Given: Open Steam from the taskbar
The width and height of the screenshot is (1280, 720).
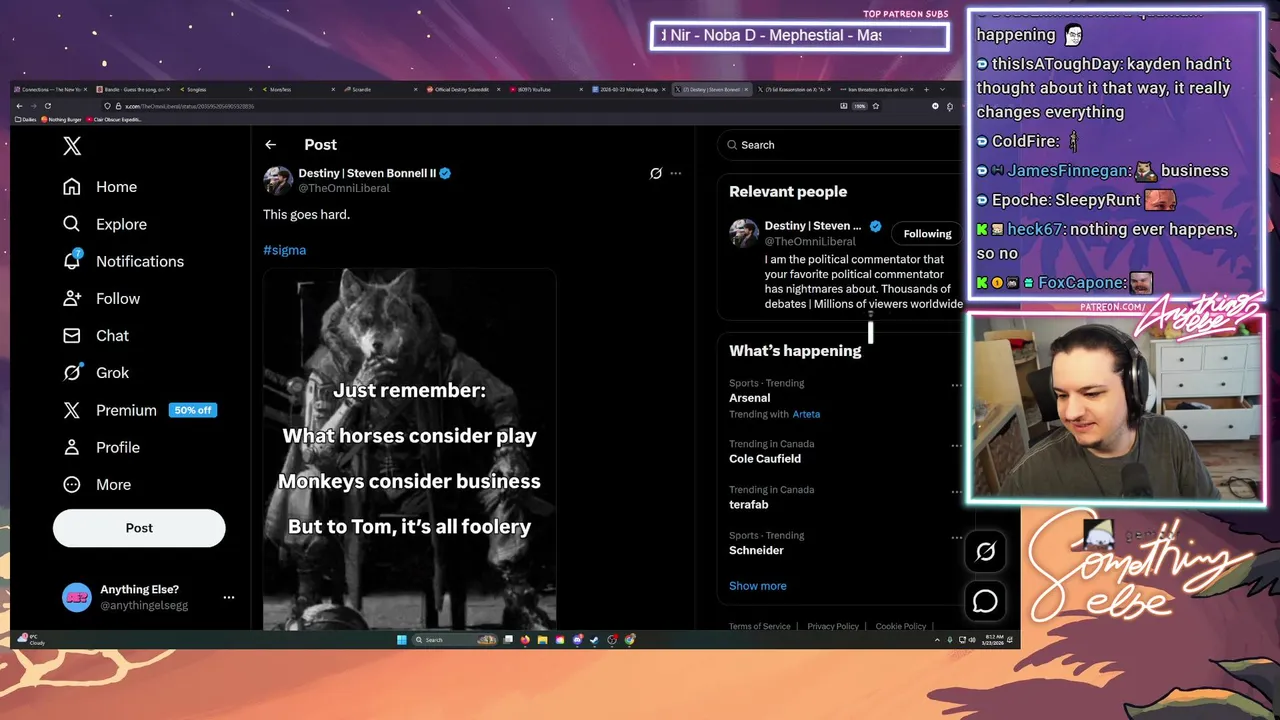Looking at the screenshot, I should pyautogui.click(x=594, y=640).
